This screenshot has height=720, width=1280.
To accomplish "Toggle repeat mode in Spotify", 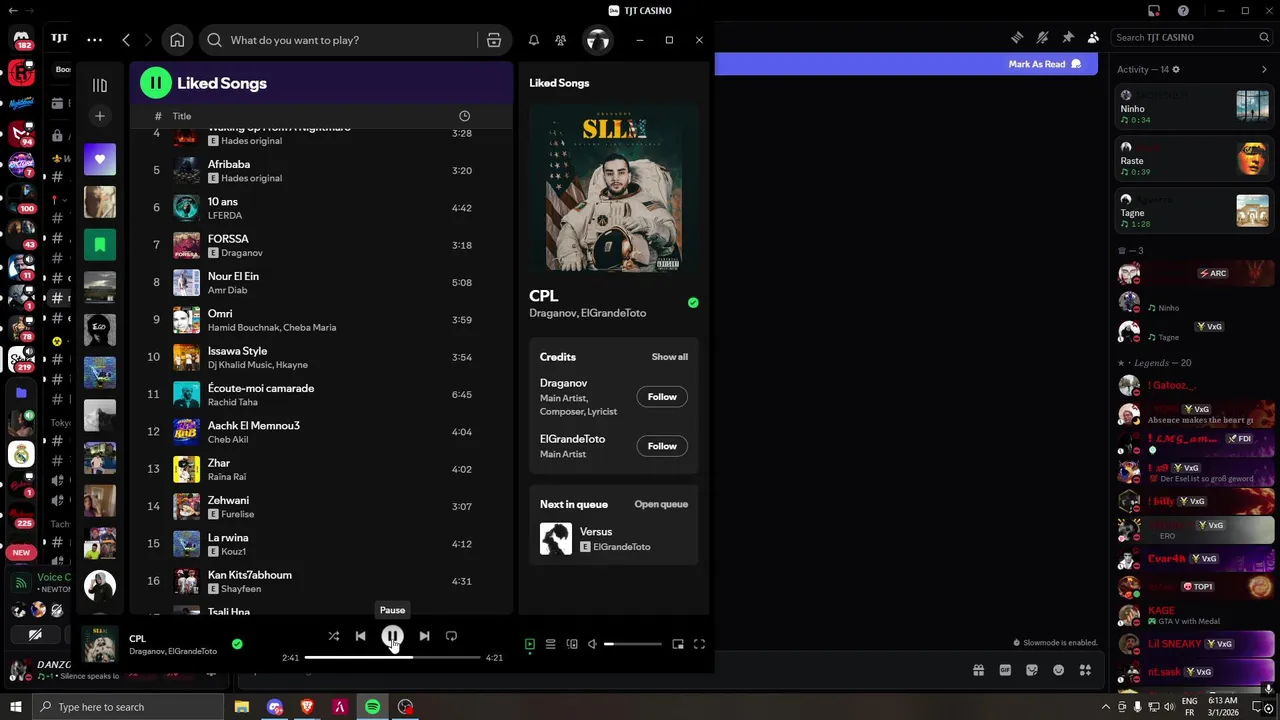I will [451, 636].
